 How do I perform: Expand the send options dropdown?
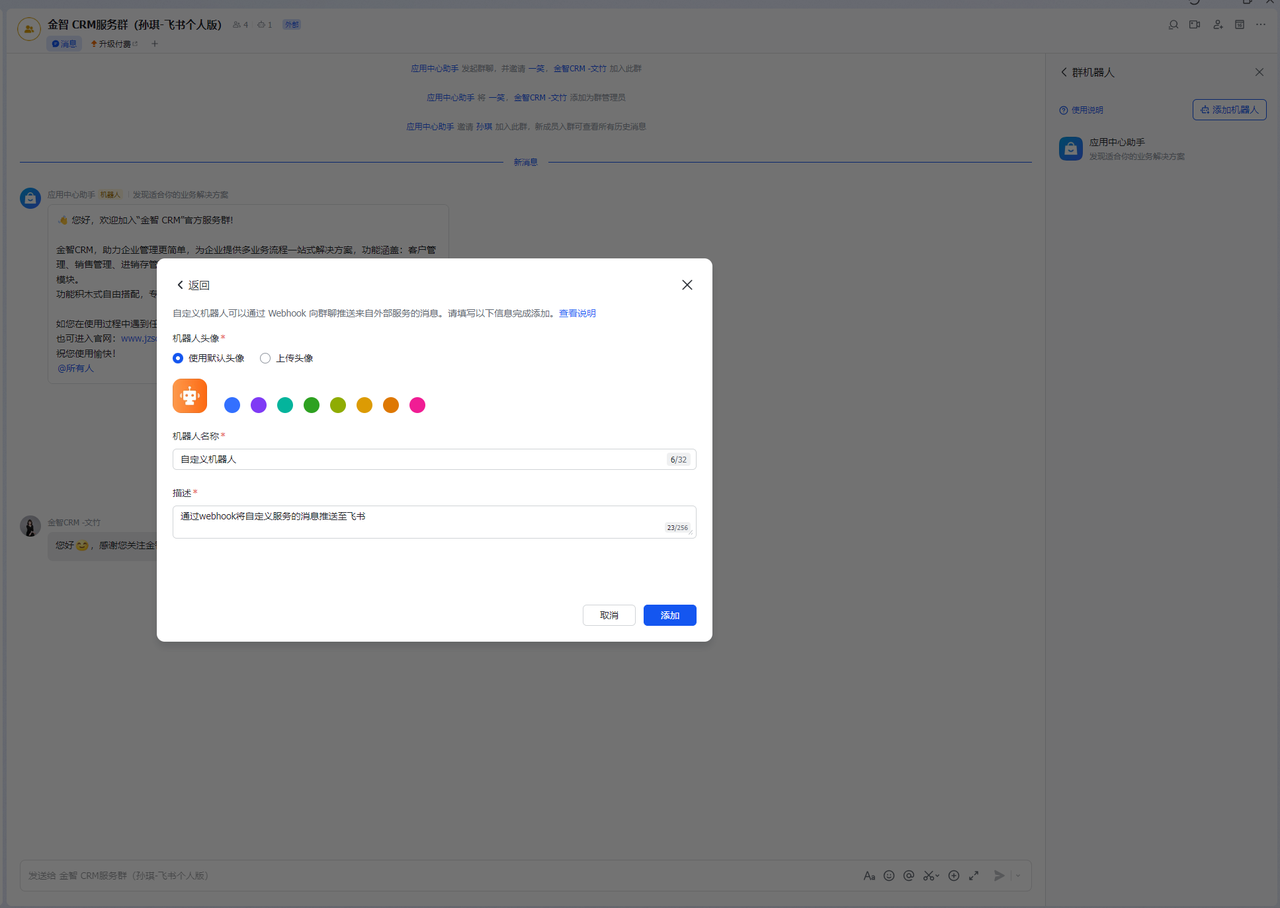tap(1018, 876)
